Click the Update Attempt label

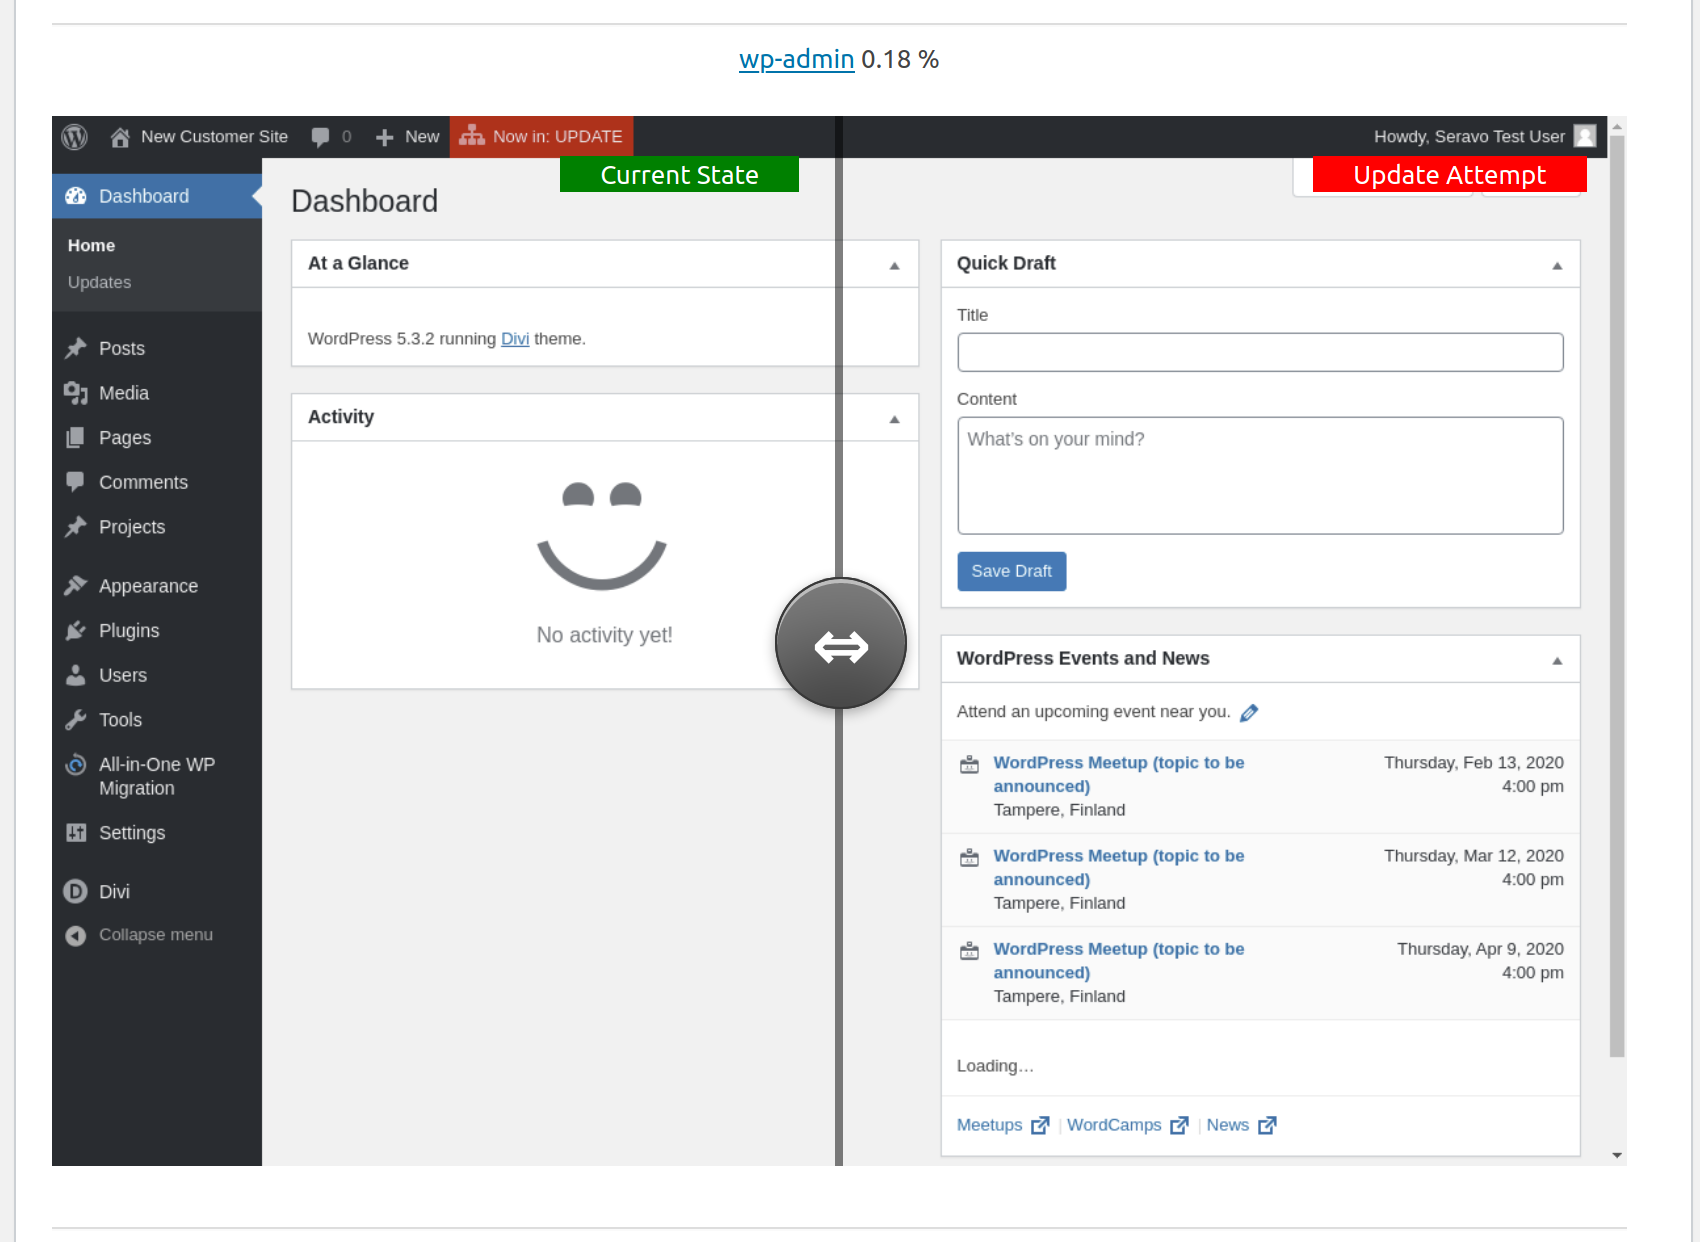pos(1449,174)
